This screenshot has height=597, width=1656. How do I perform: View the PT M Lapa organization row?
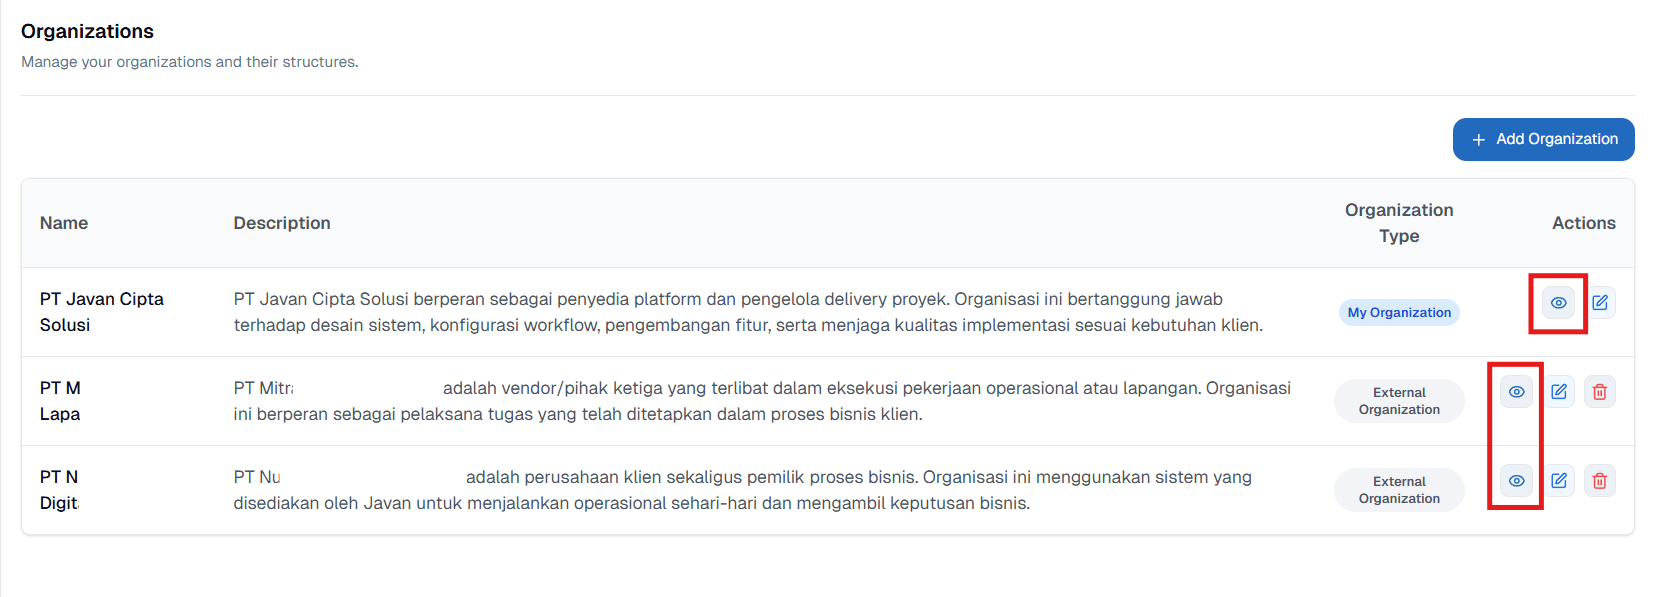click(1517, 392)
